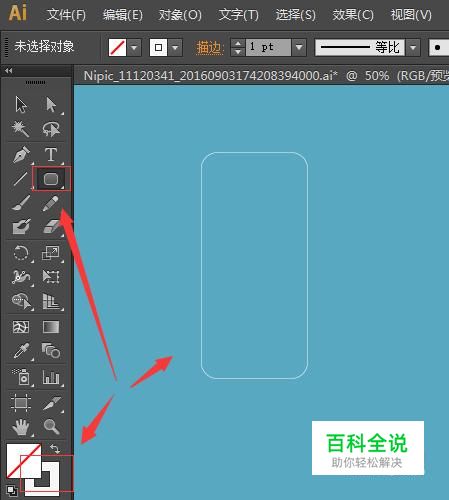Select the Magic Wand tool
The width and height of the screenshot is (449, 500).
[x=21, y=129]
